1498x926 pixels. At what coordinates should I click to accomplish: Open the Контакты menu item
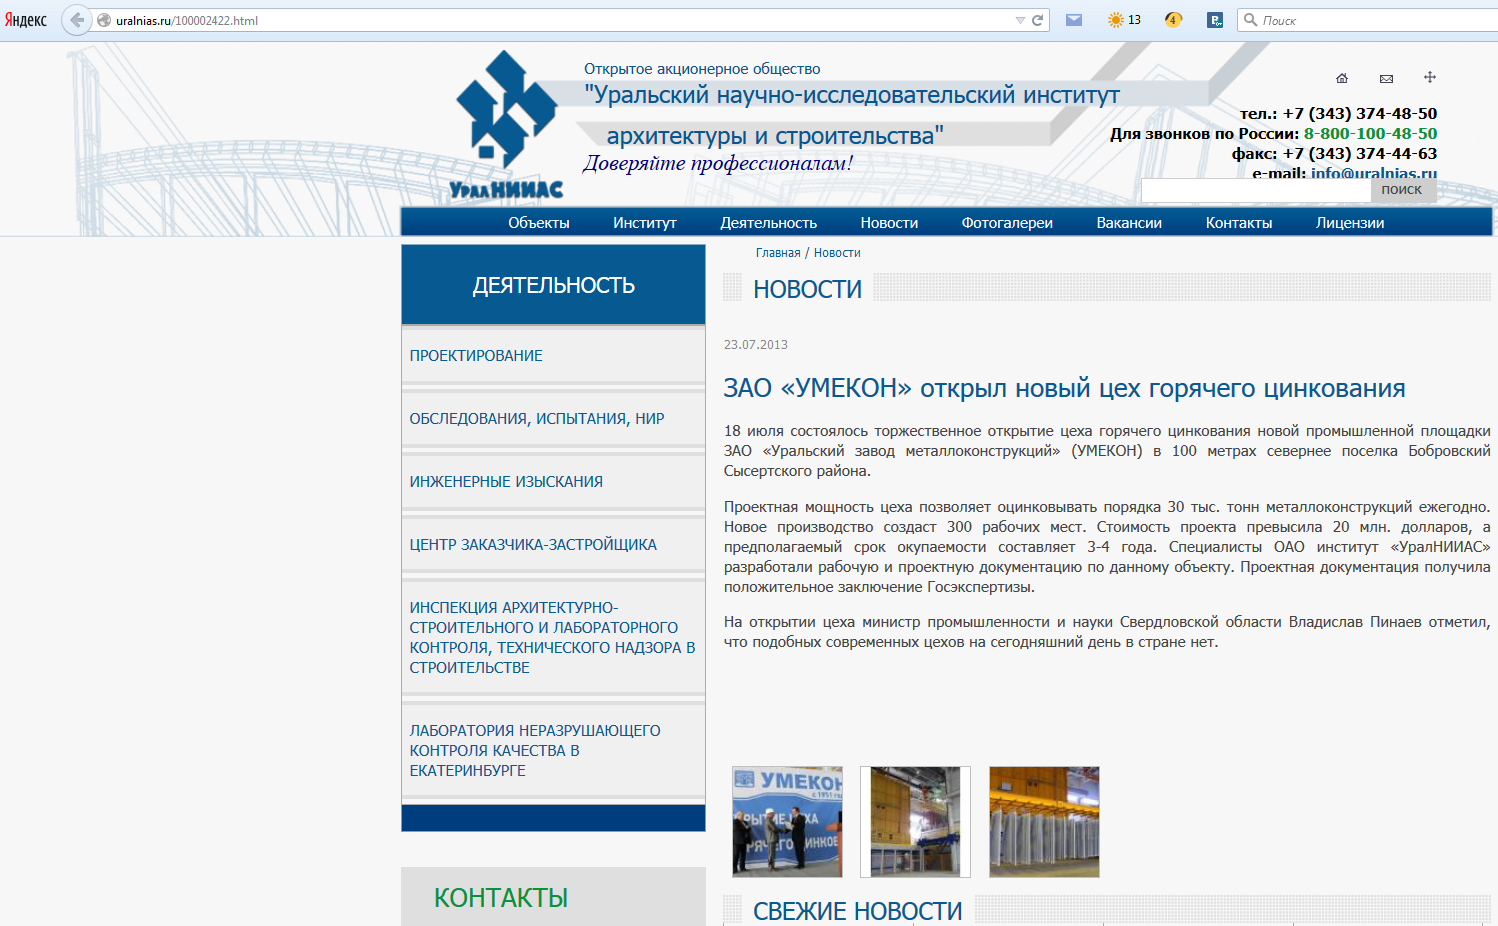[x=1239, y=223]
